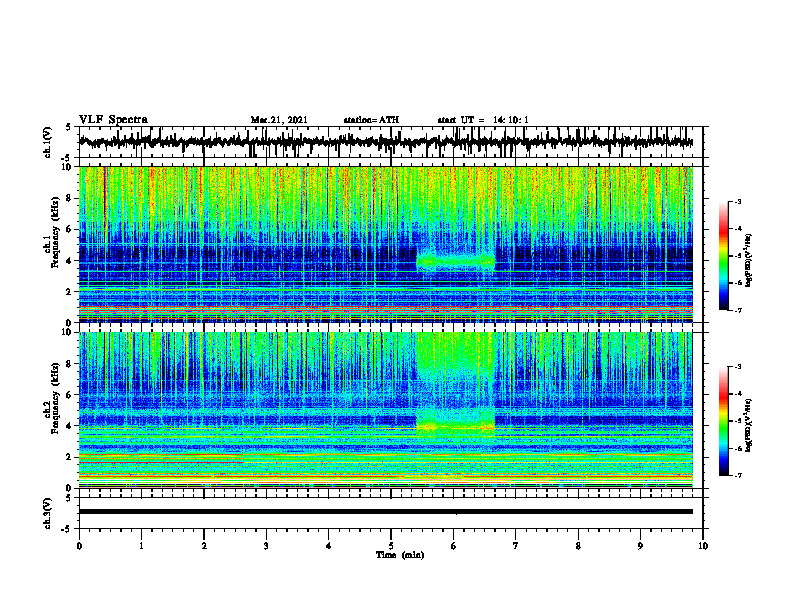Click the "6" kHz tick on ch.2 frequency axis
This screenshot has height=612, width=792.
[70, 395]
